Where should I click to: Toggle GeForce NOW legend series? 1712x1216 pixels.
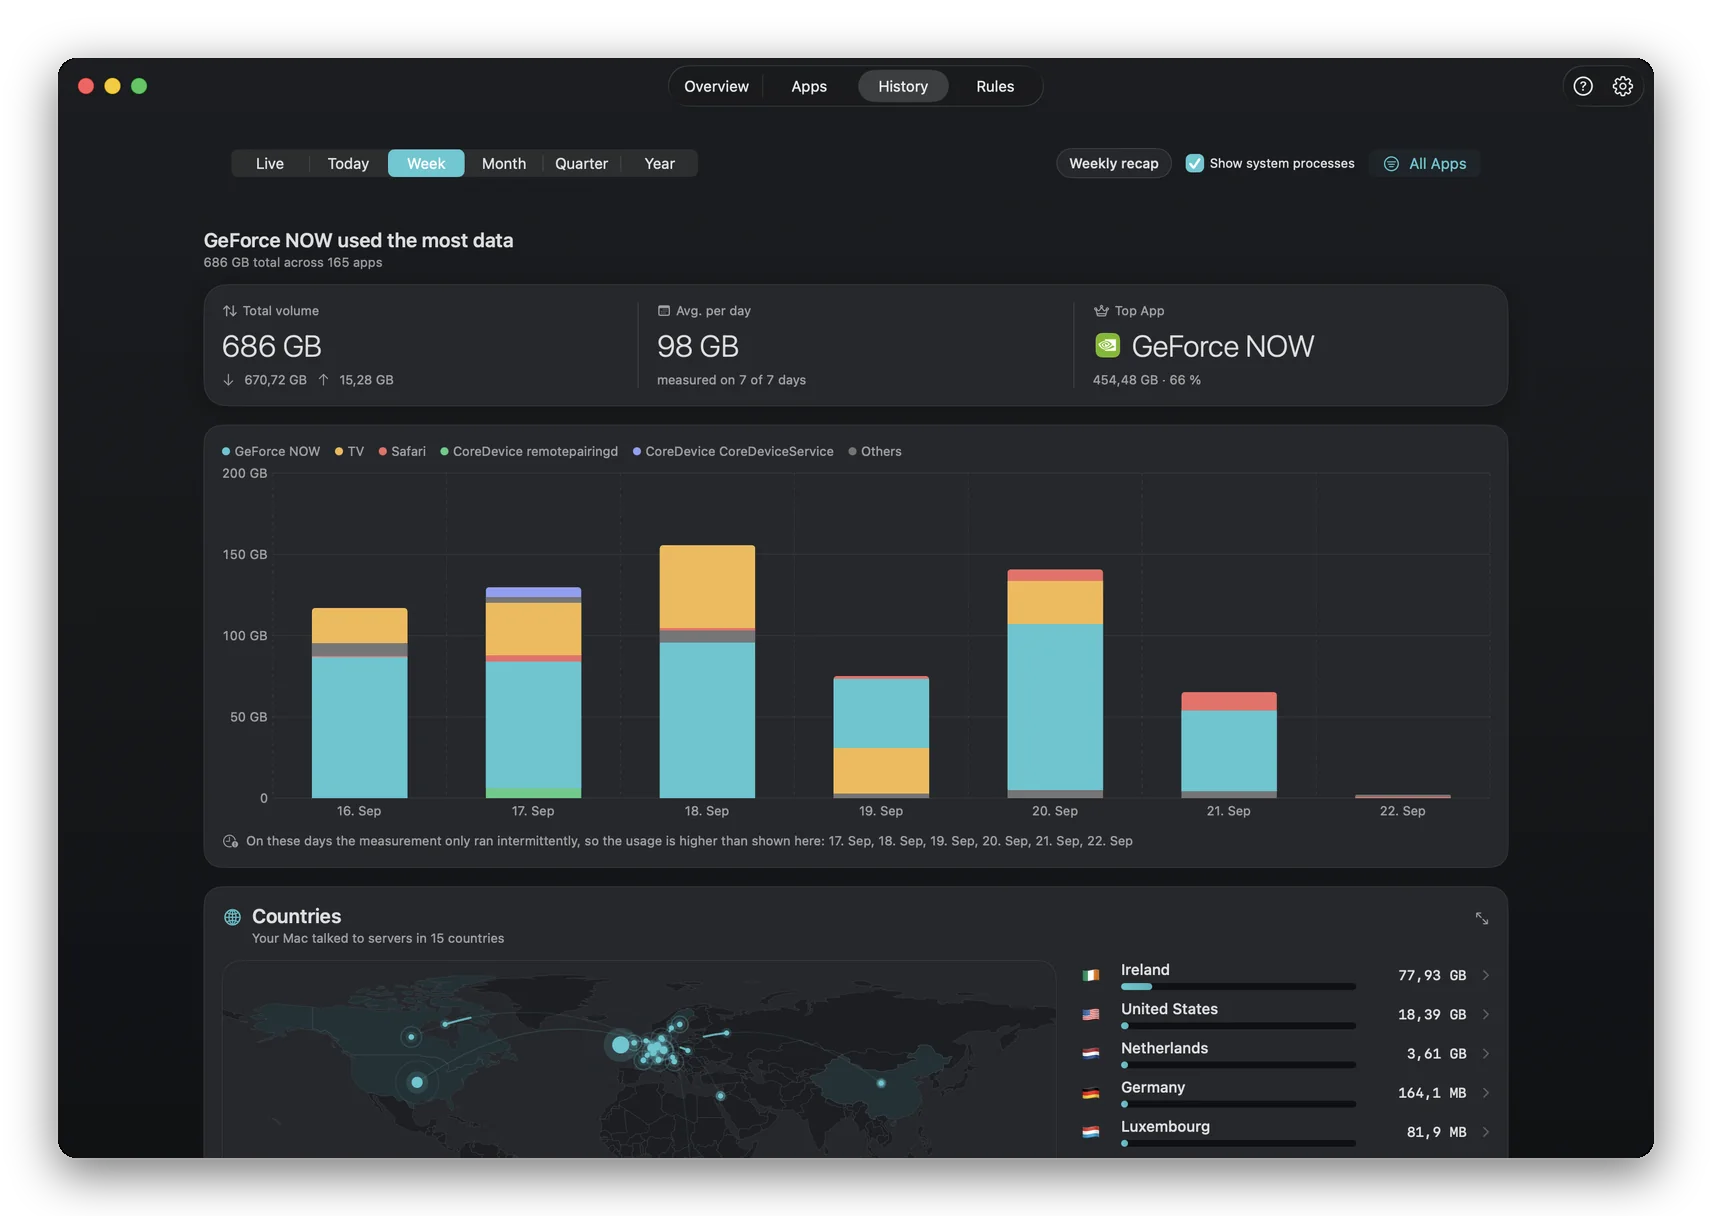coord(271,452)
